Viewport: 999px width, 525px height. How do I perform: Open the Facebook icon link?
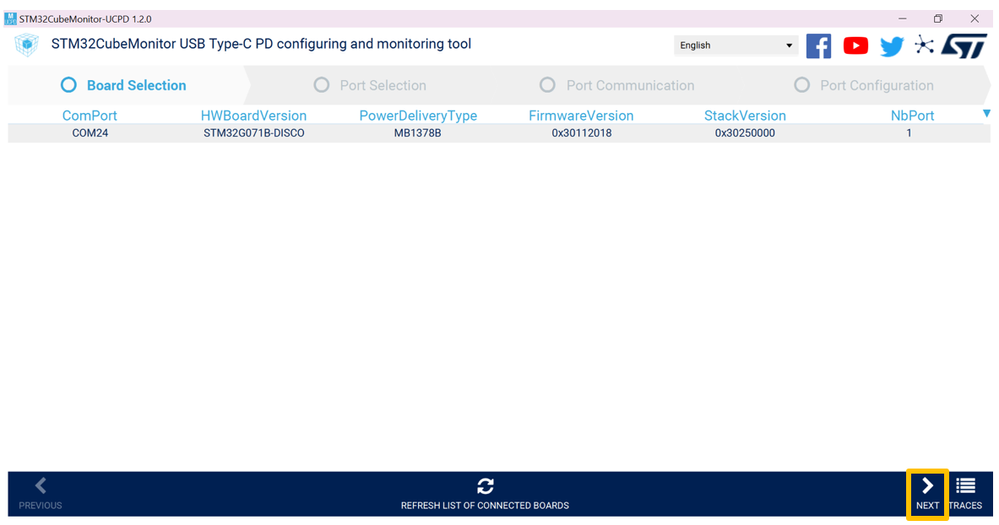[x=818, y=46]
